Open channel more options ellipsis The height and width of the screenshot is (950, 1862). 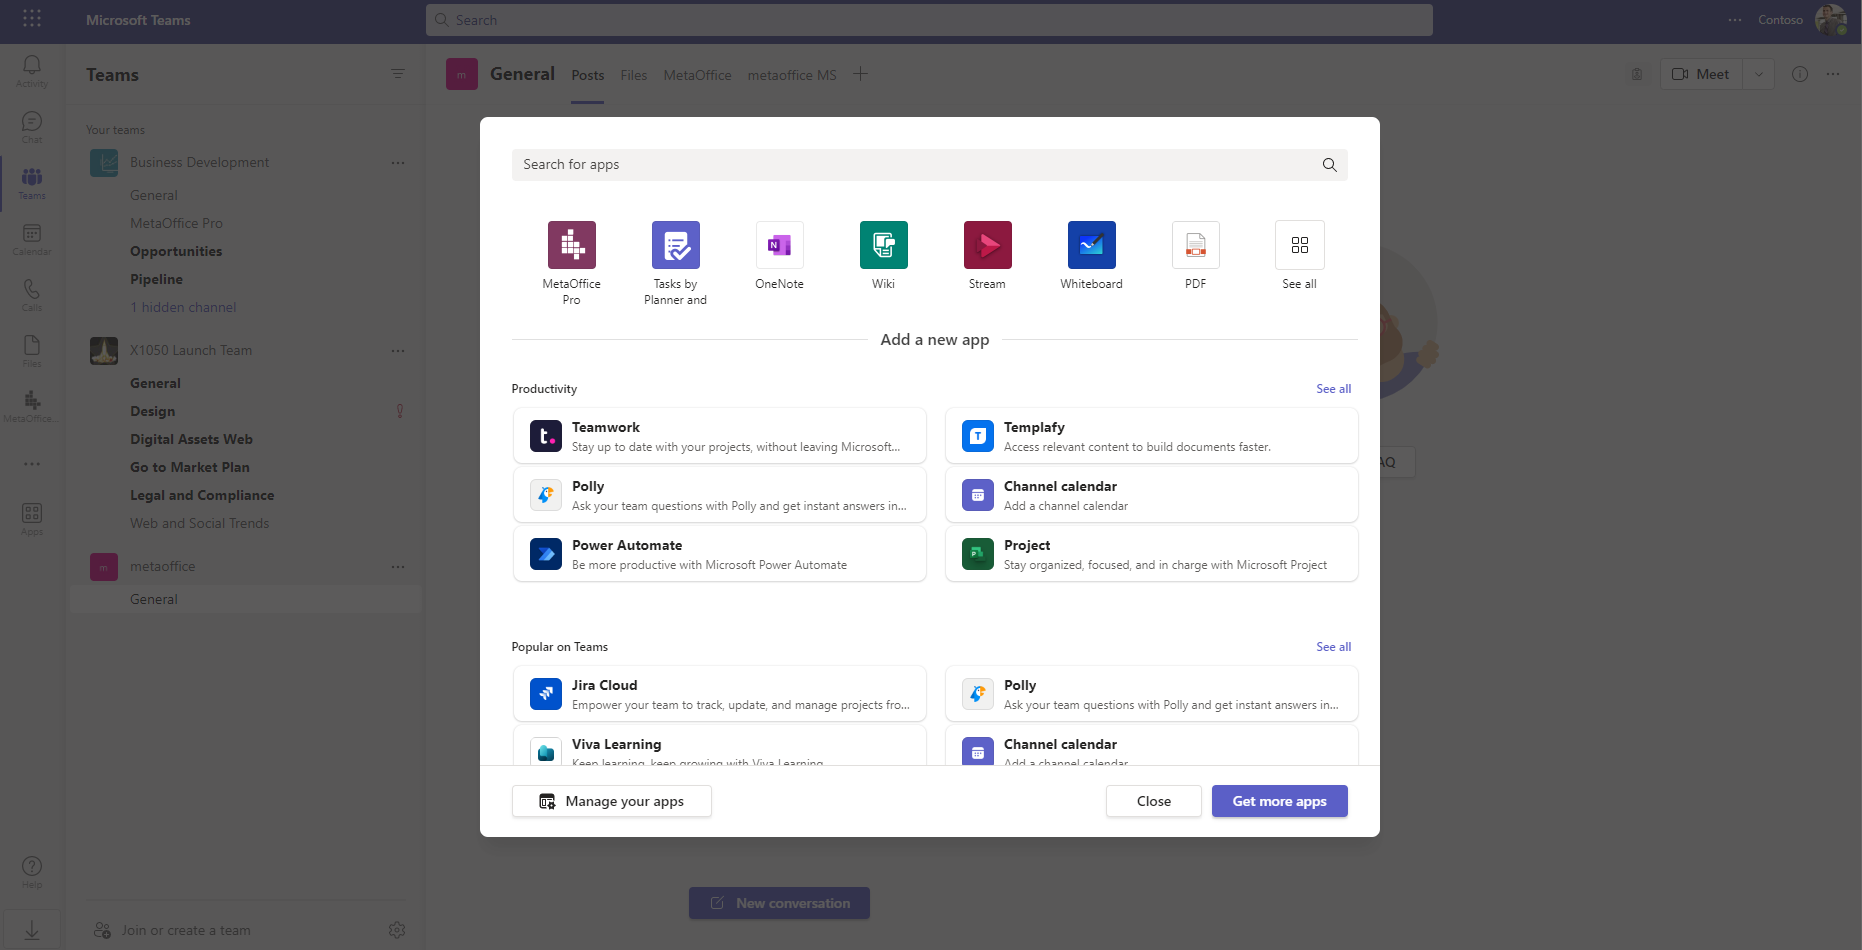1833,74
